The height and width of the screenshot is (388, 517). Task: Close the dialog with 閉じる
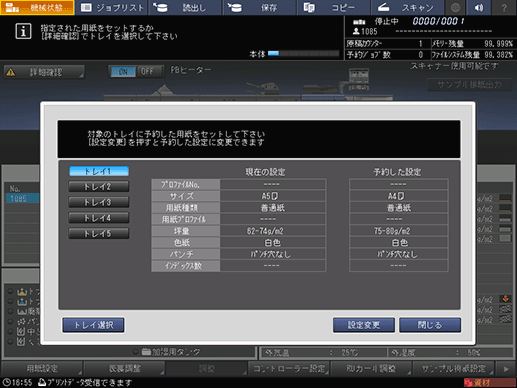coord(430,325)
